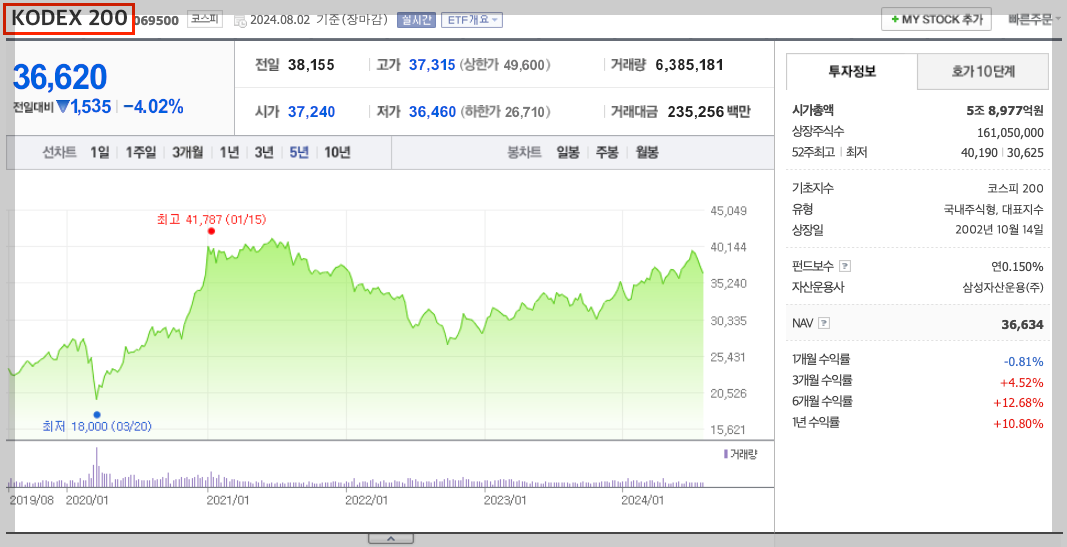This screenshot has height=547, width=1067.
Task: Click the 상장일 value 2002년 10월 14일
Action: pyautogui.click(x=999, y=230)
